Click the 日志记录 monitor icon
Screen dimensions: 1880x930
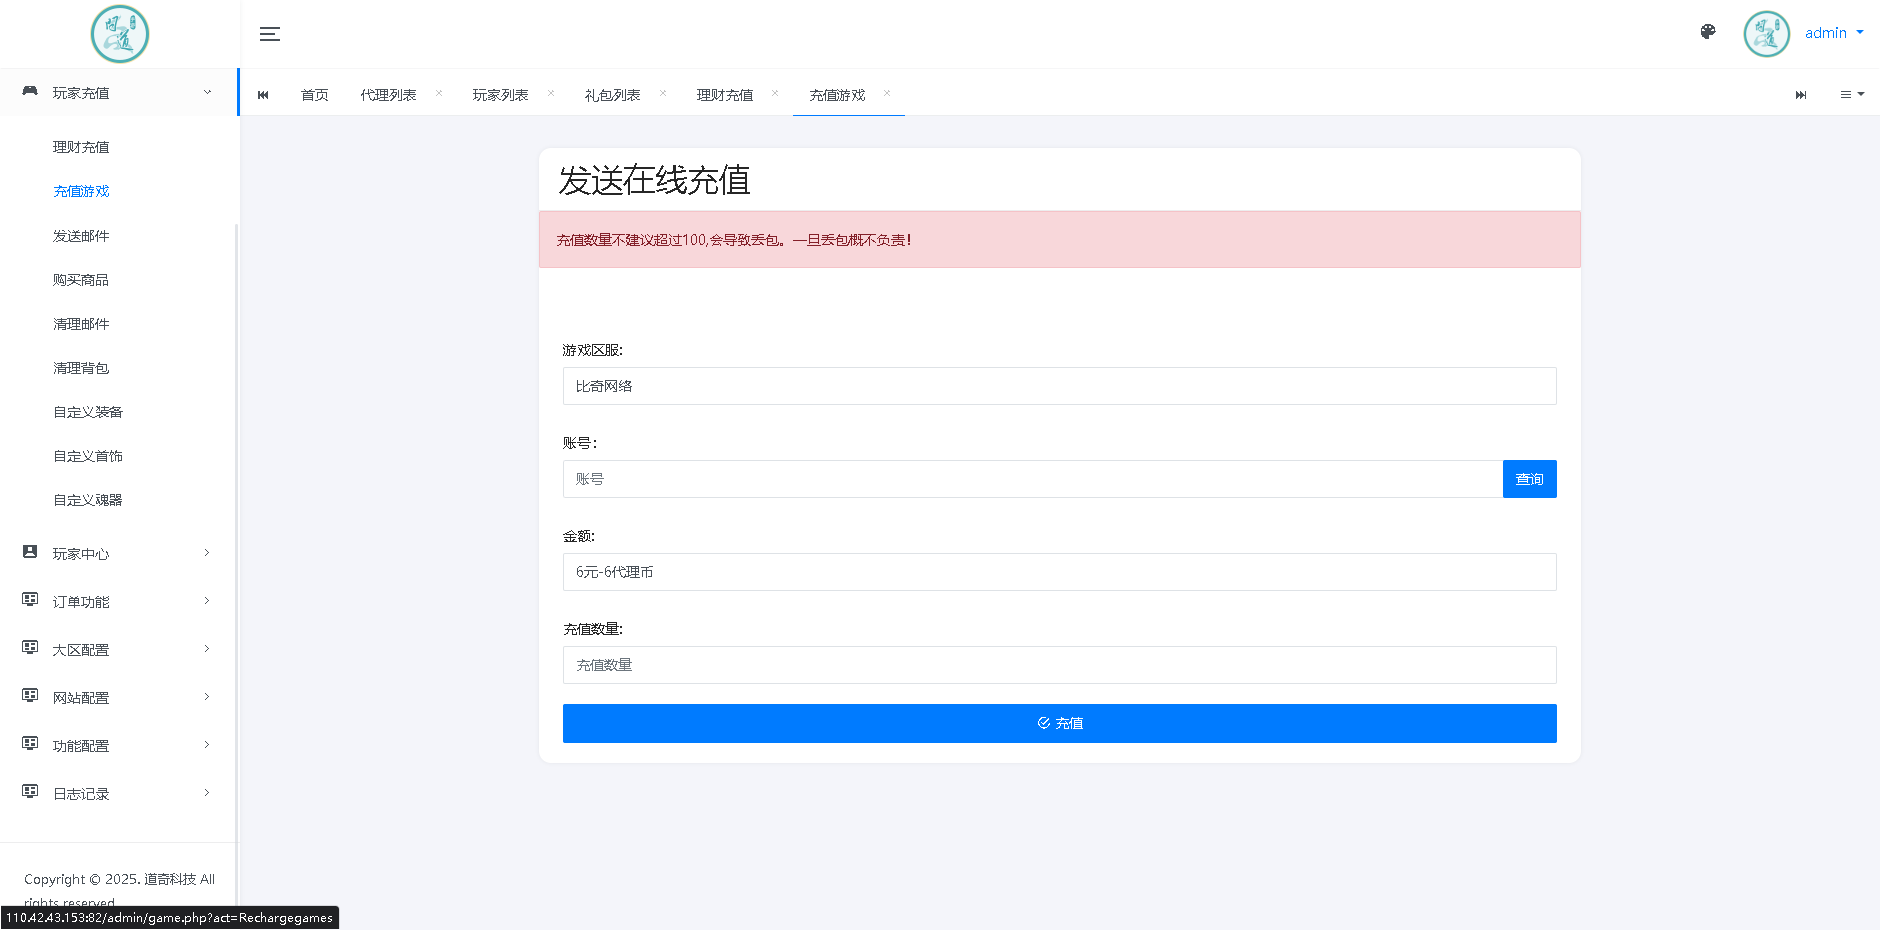click(28, 792)
